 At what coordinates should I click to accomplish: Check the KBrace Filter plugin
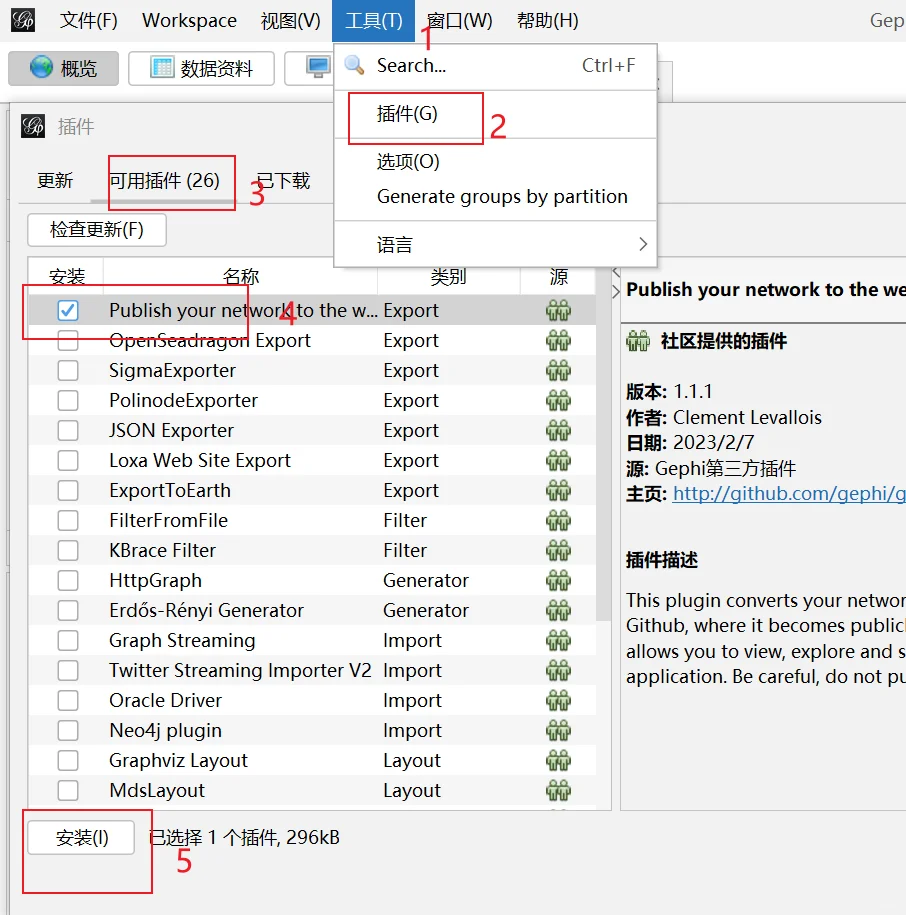coord(68,550)
